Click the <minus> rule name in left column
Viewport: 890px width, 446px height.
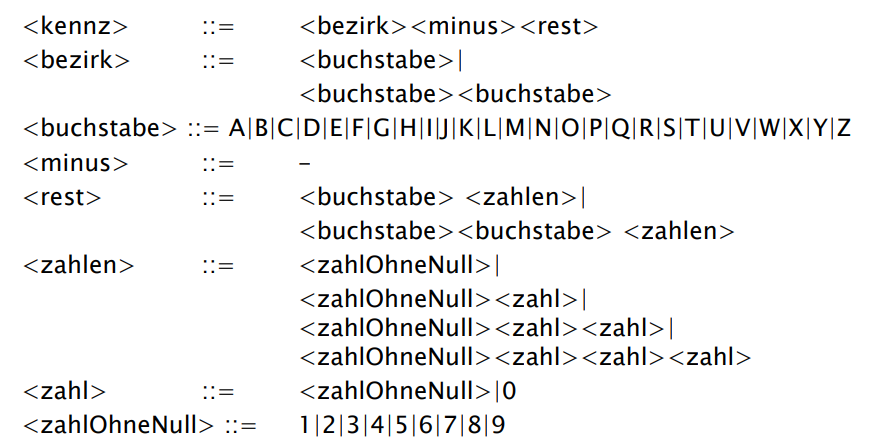[x=76, y=163]
